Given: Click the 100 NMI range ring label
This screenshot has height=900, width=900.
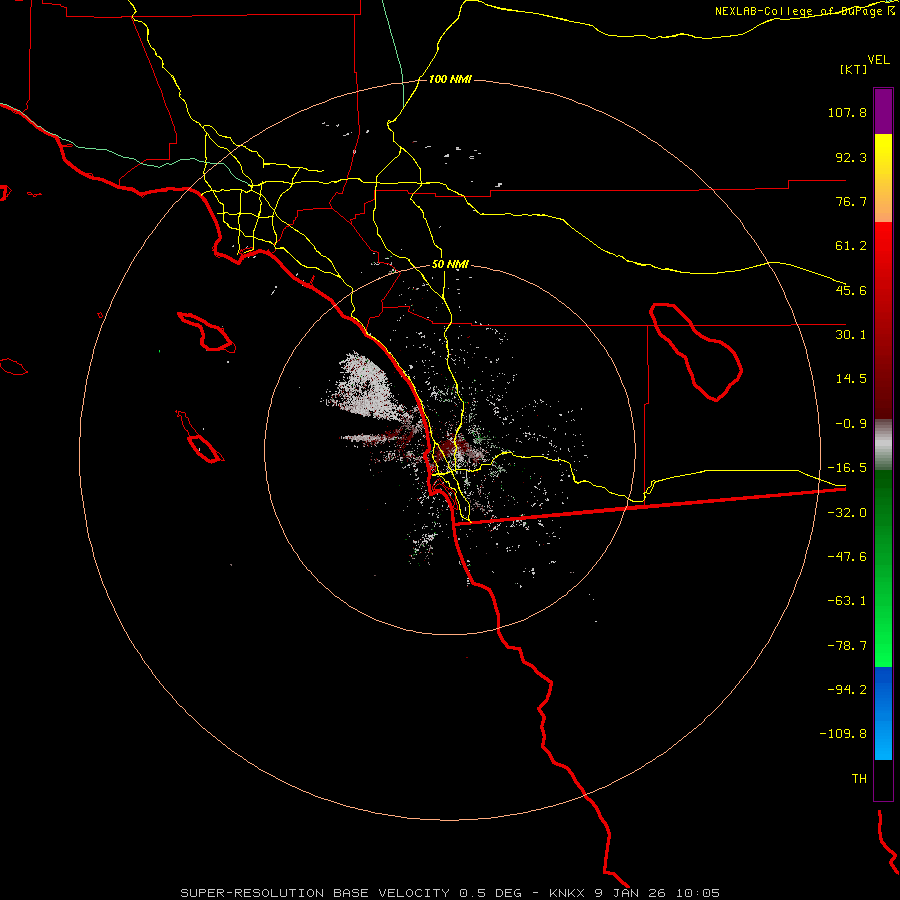Looking at the screenshot, I should pos(450,79).
